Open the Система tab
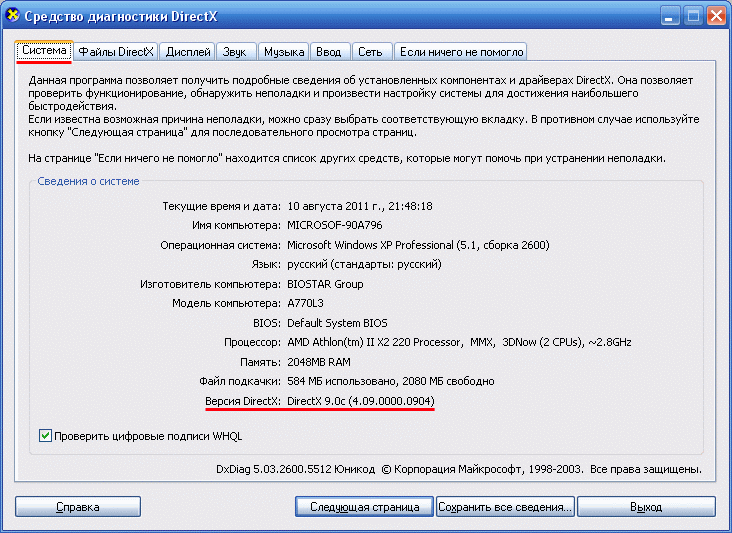 coord(44,50)
